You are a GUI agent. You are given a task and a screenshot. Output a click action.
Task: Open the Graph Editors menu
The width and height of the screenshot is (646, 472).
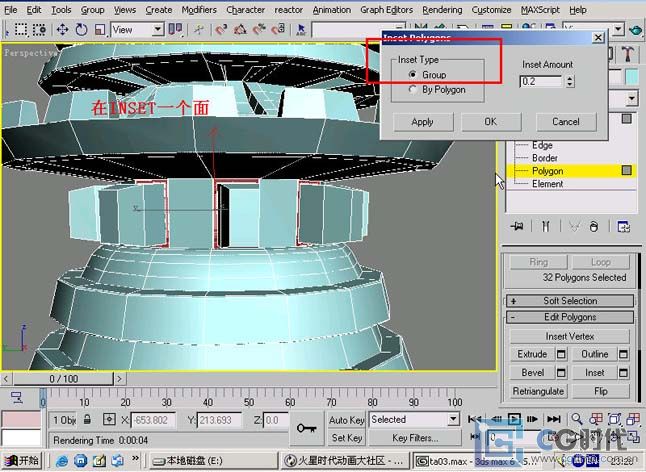(386, 9)
